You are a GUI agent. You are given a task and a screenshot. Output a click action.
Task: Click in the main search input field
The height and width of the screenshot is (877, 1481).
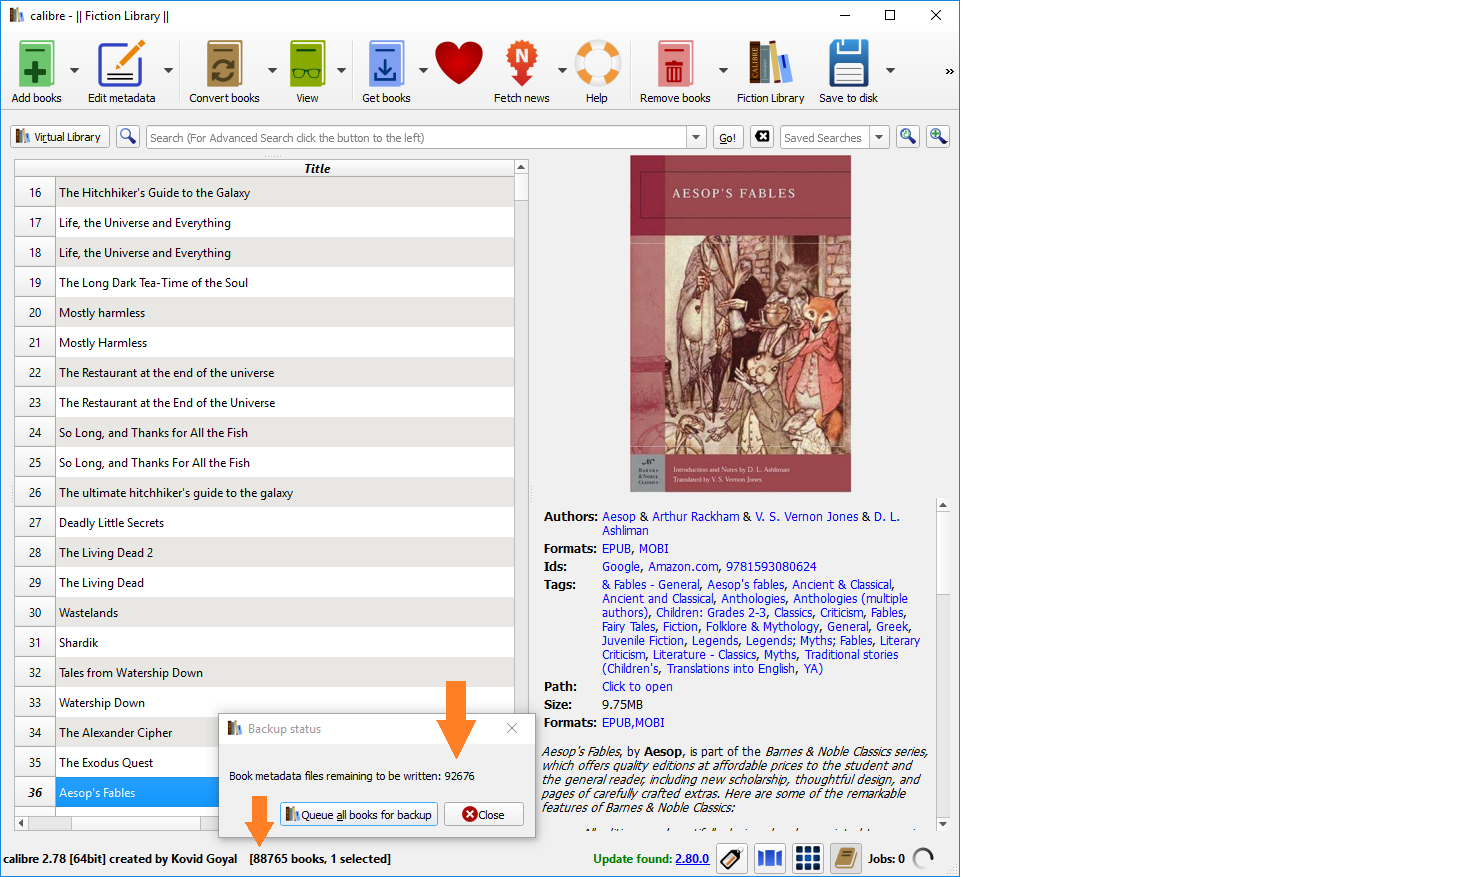click(x=416, y=137)
